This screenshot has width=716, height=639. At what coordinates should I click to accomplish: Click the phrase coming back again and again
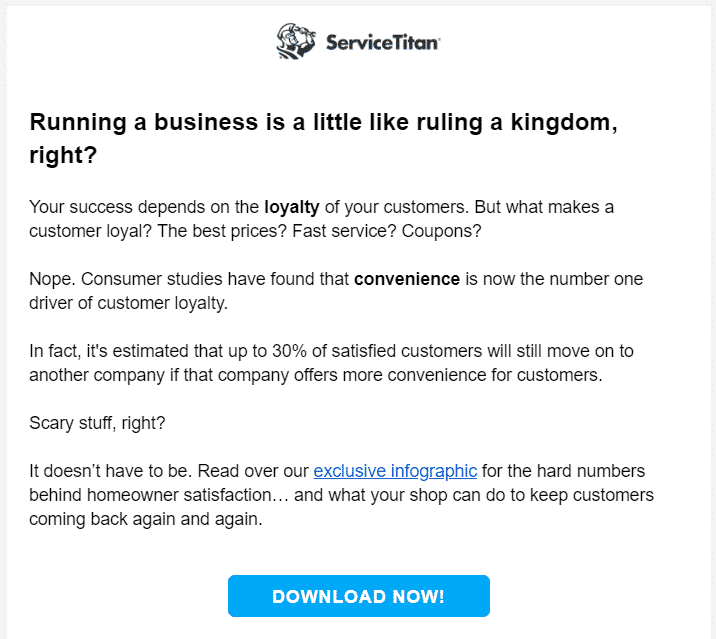(x=146, y=519)
